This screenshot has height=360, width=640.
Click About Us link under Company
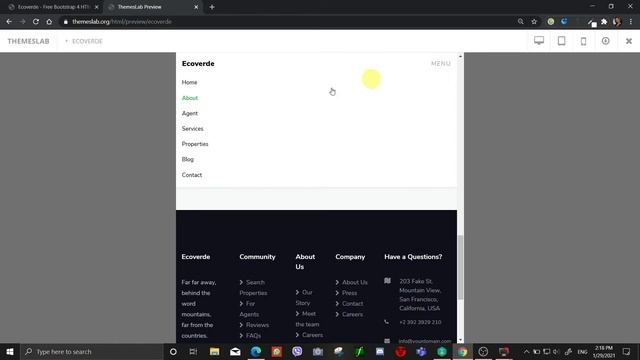click(351, 282)
